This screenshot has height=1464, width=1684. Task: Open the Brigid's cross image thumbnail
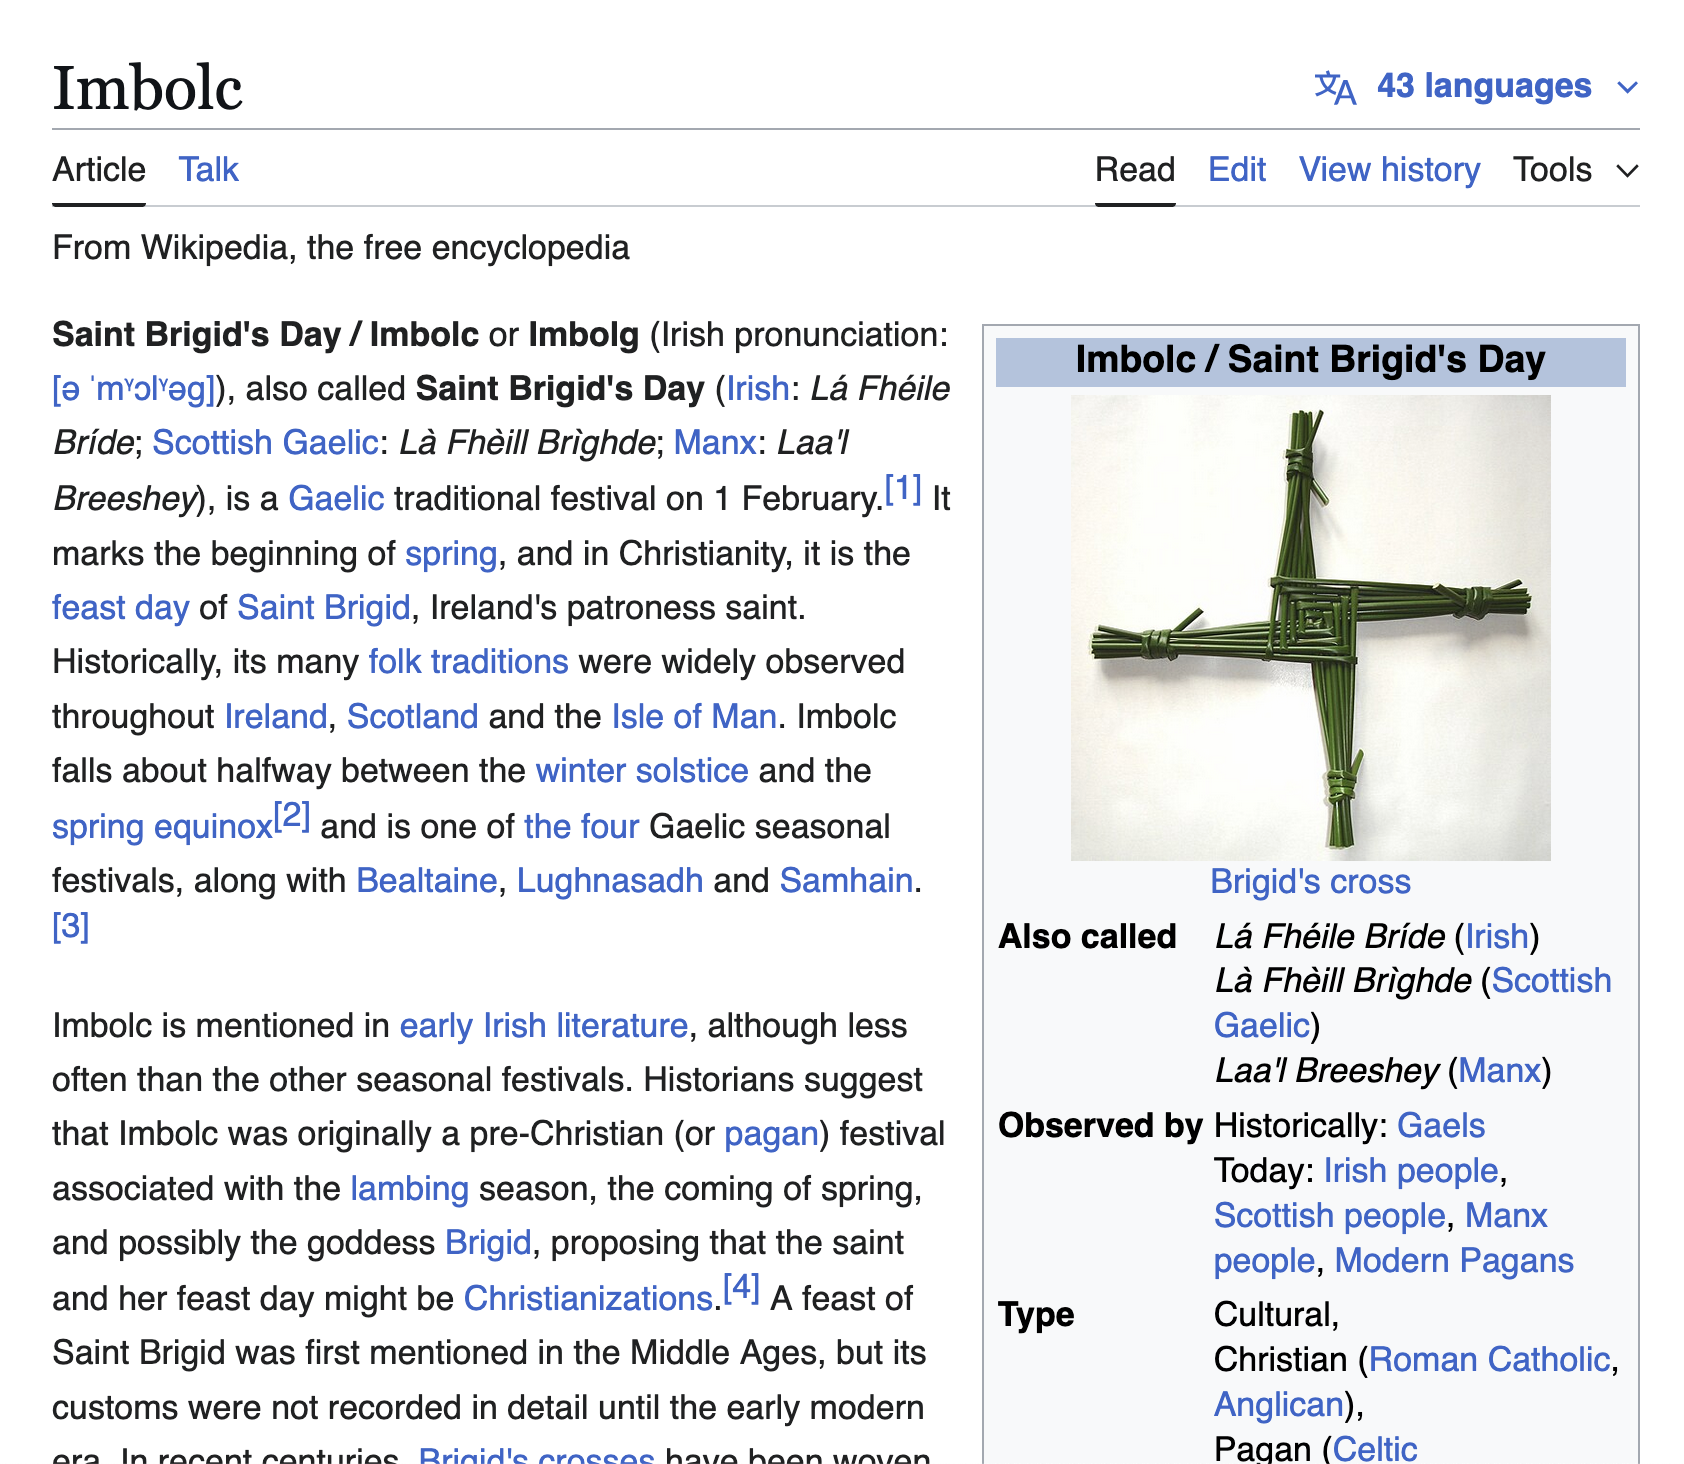click(x=1310, y=628)
